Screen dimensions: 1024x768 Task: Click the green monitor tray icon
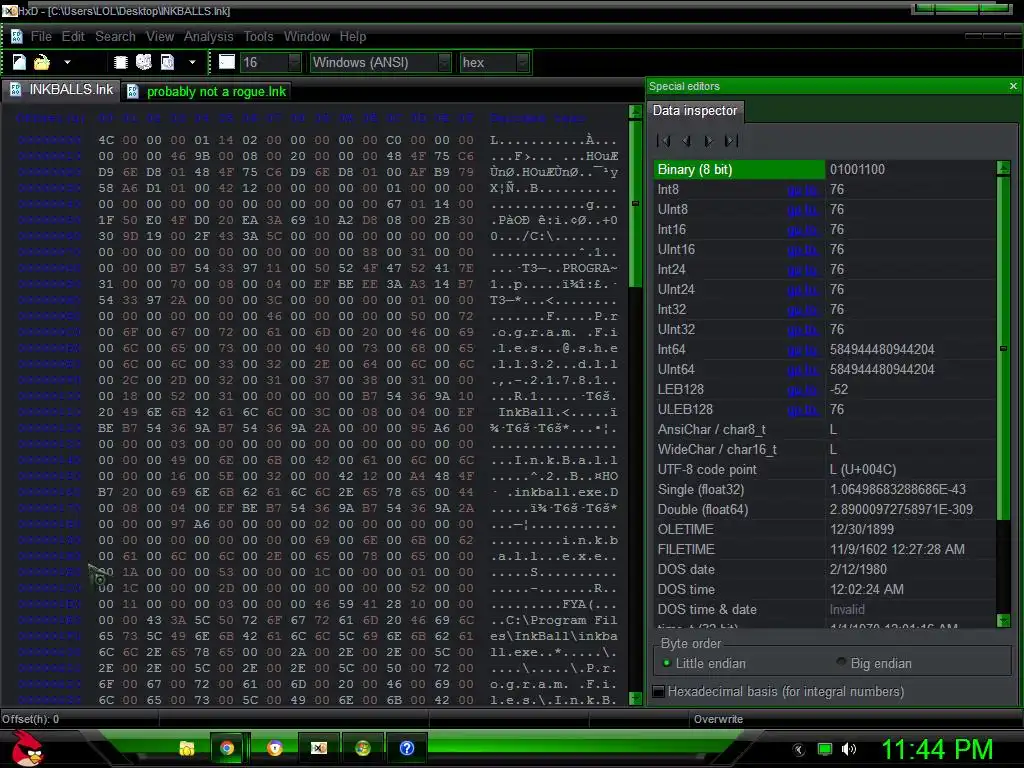pyautogui.click(x=825, y=749)
